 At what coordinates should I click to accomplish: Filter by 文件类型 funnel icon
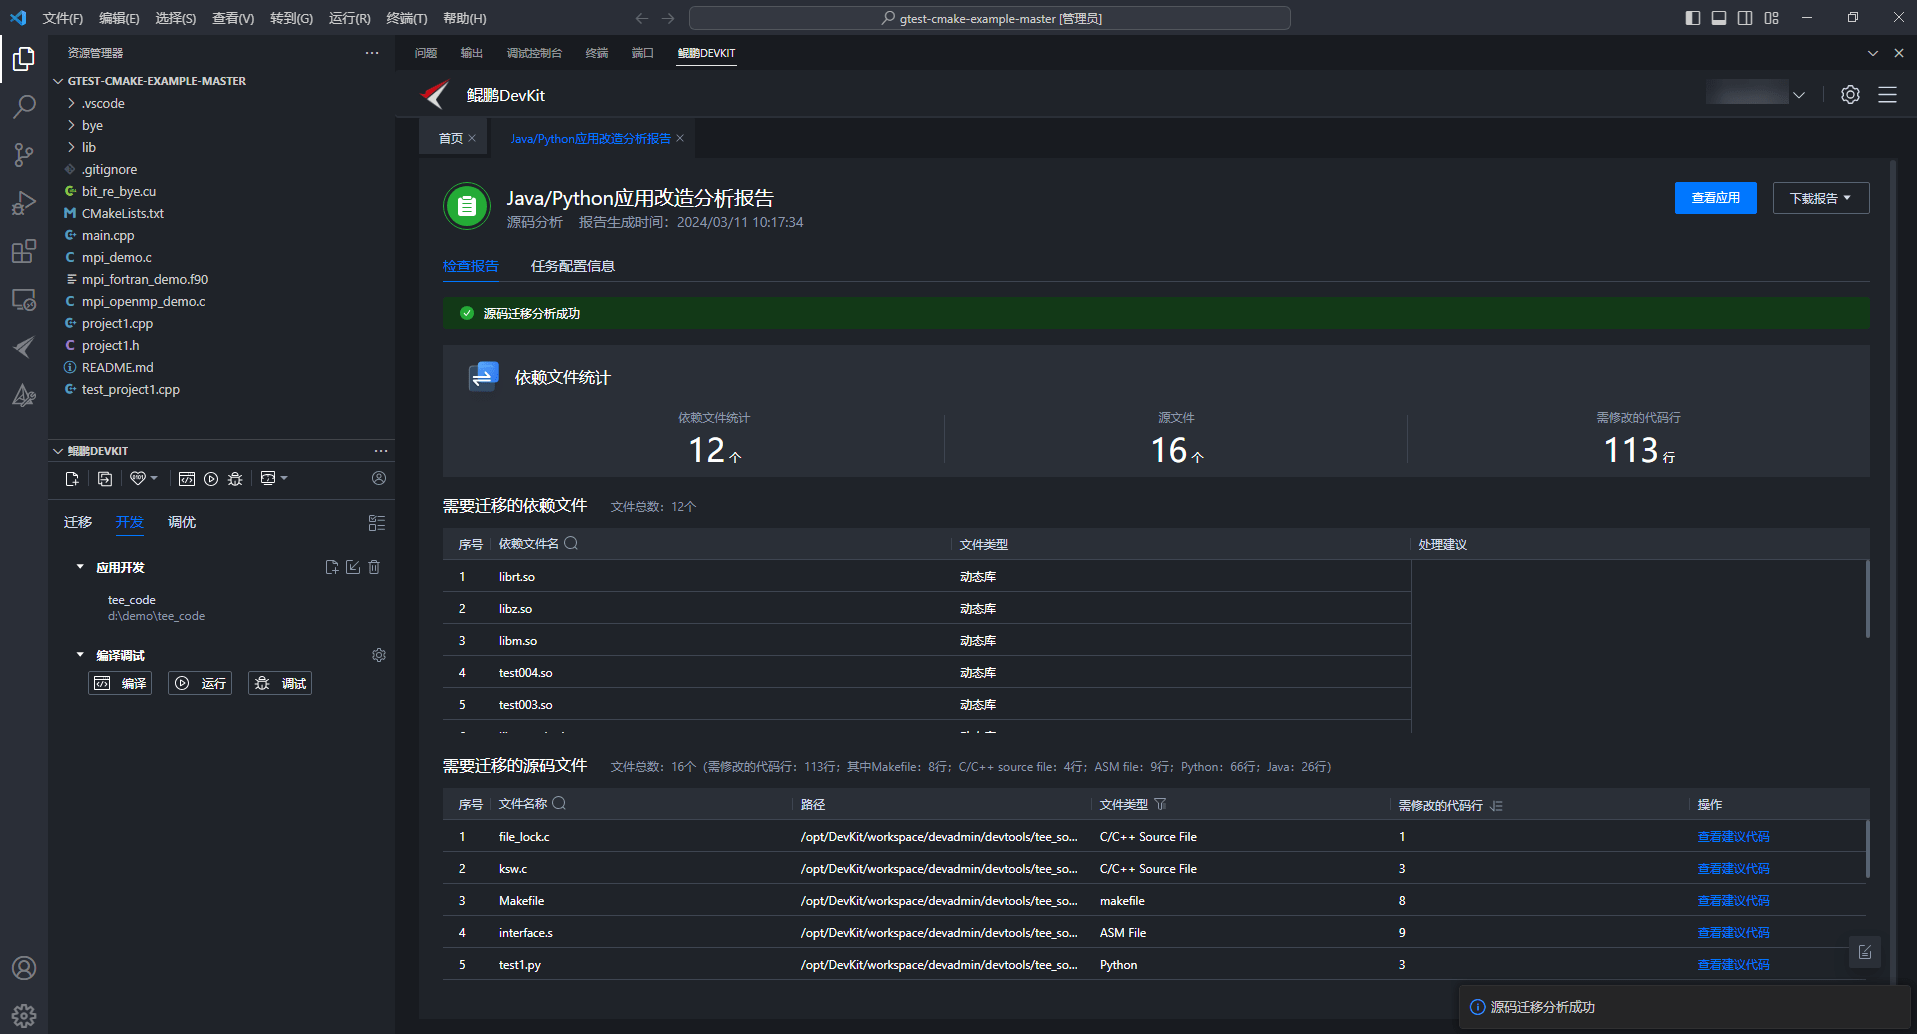click(1160, 804)
